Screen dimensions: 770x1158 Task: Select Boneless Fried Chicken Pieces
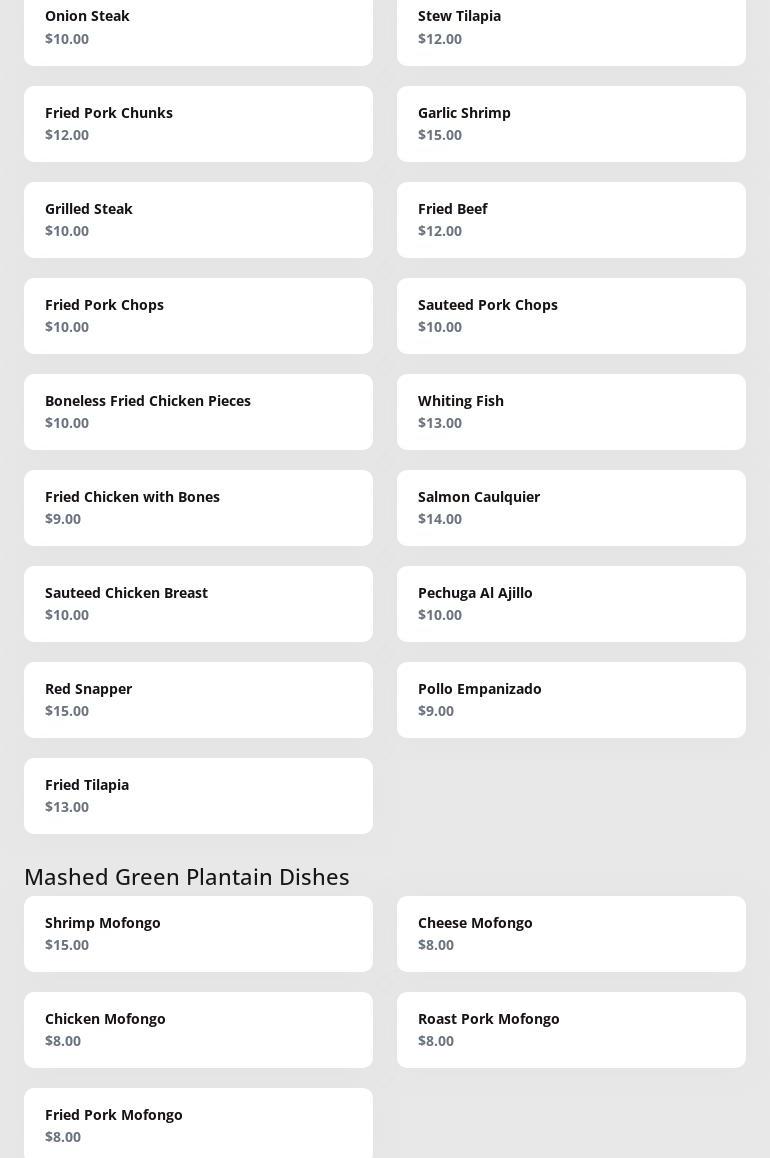198,412
